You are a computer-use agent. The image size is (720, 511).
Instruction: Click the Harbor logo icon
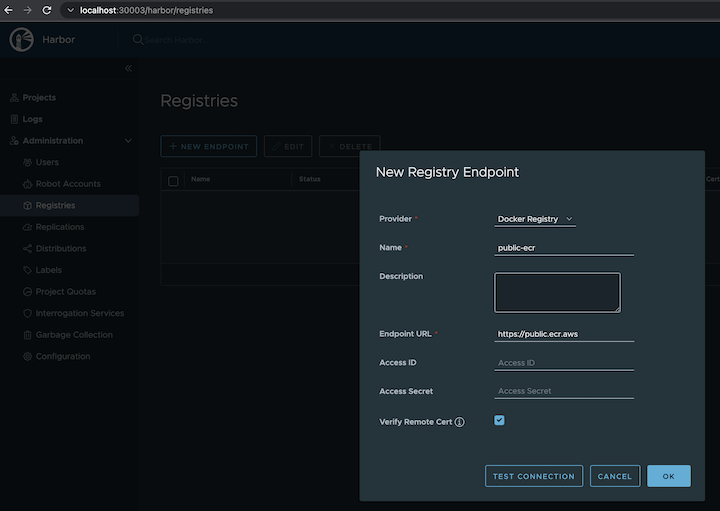tap(22, 40)
